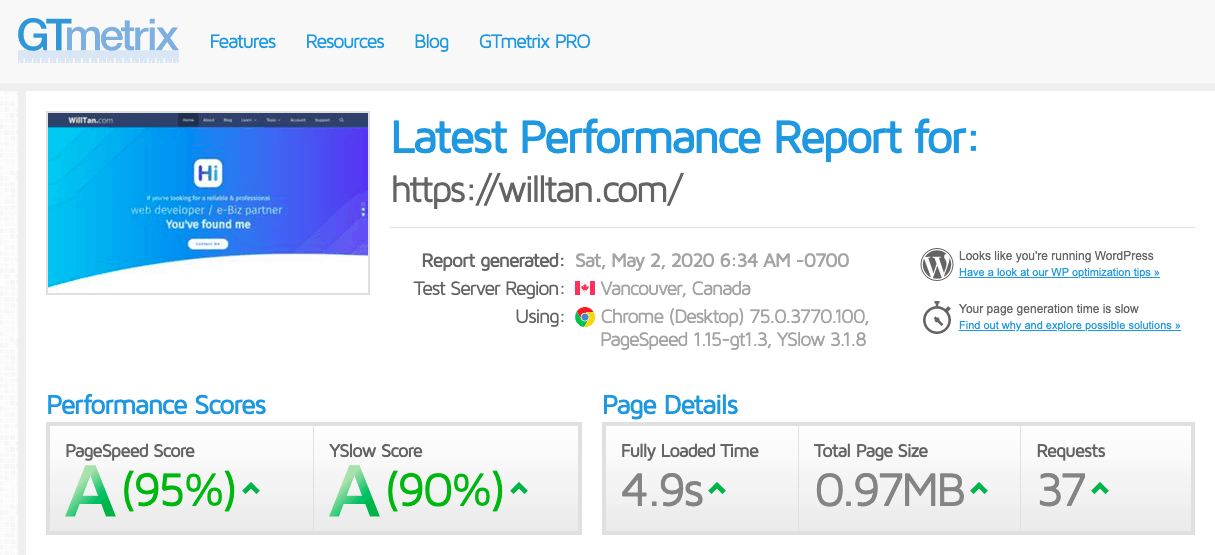Click the 0.97MB Total Page Size value

click(x=890, y=491)
